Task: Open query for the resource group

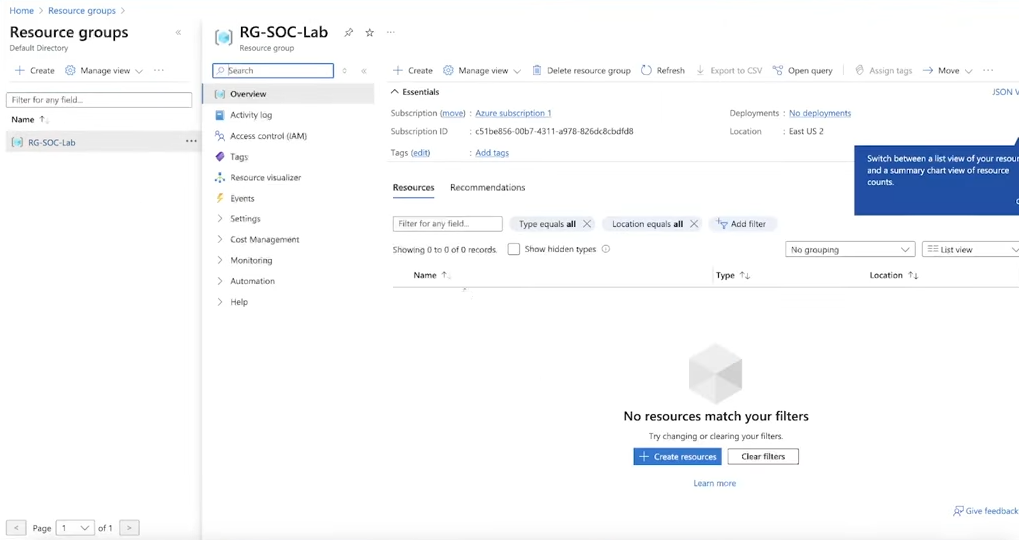Action: [x=803, y=70]
